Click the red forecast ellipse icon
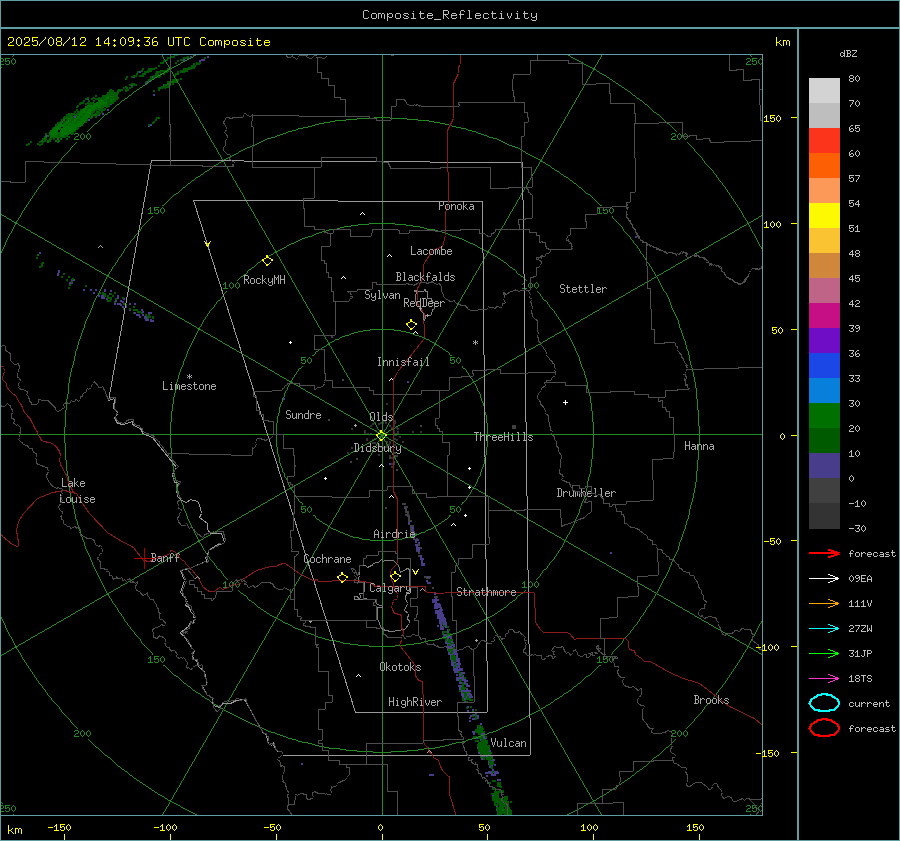 click(824, 728)
